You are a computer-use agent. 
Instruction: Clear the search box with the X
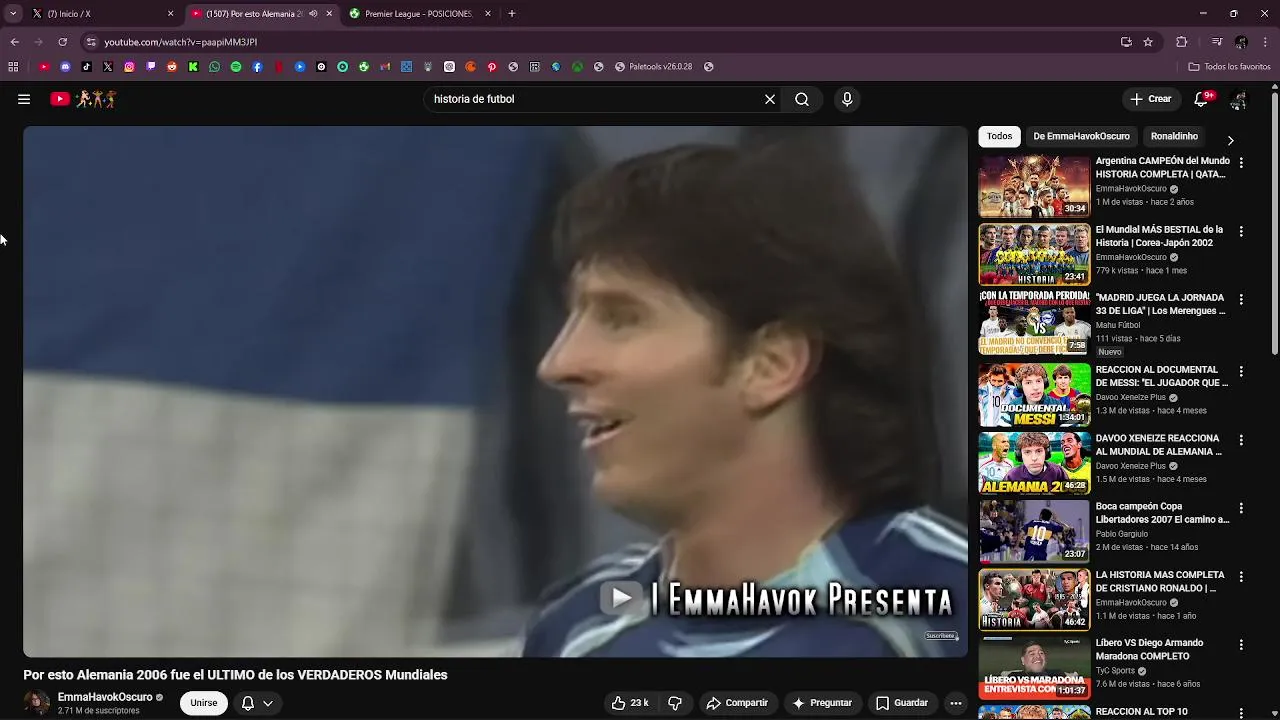pyautogui.click(x=770, y=99)
